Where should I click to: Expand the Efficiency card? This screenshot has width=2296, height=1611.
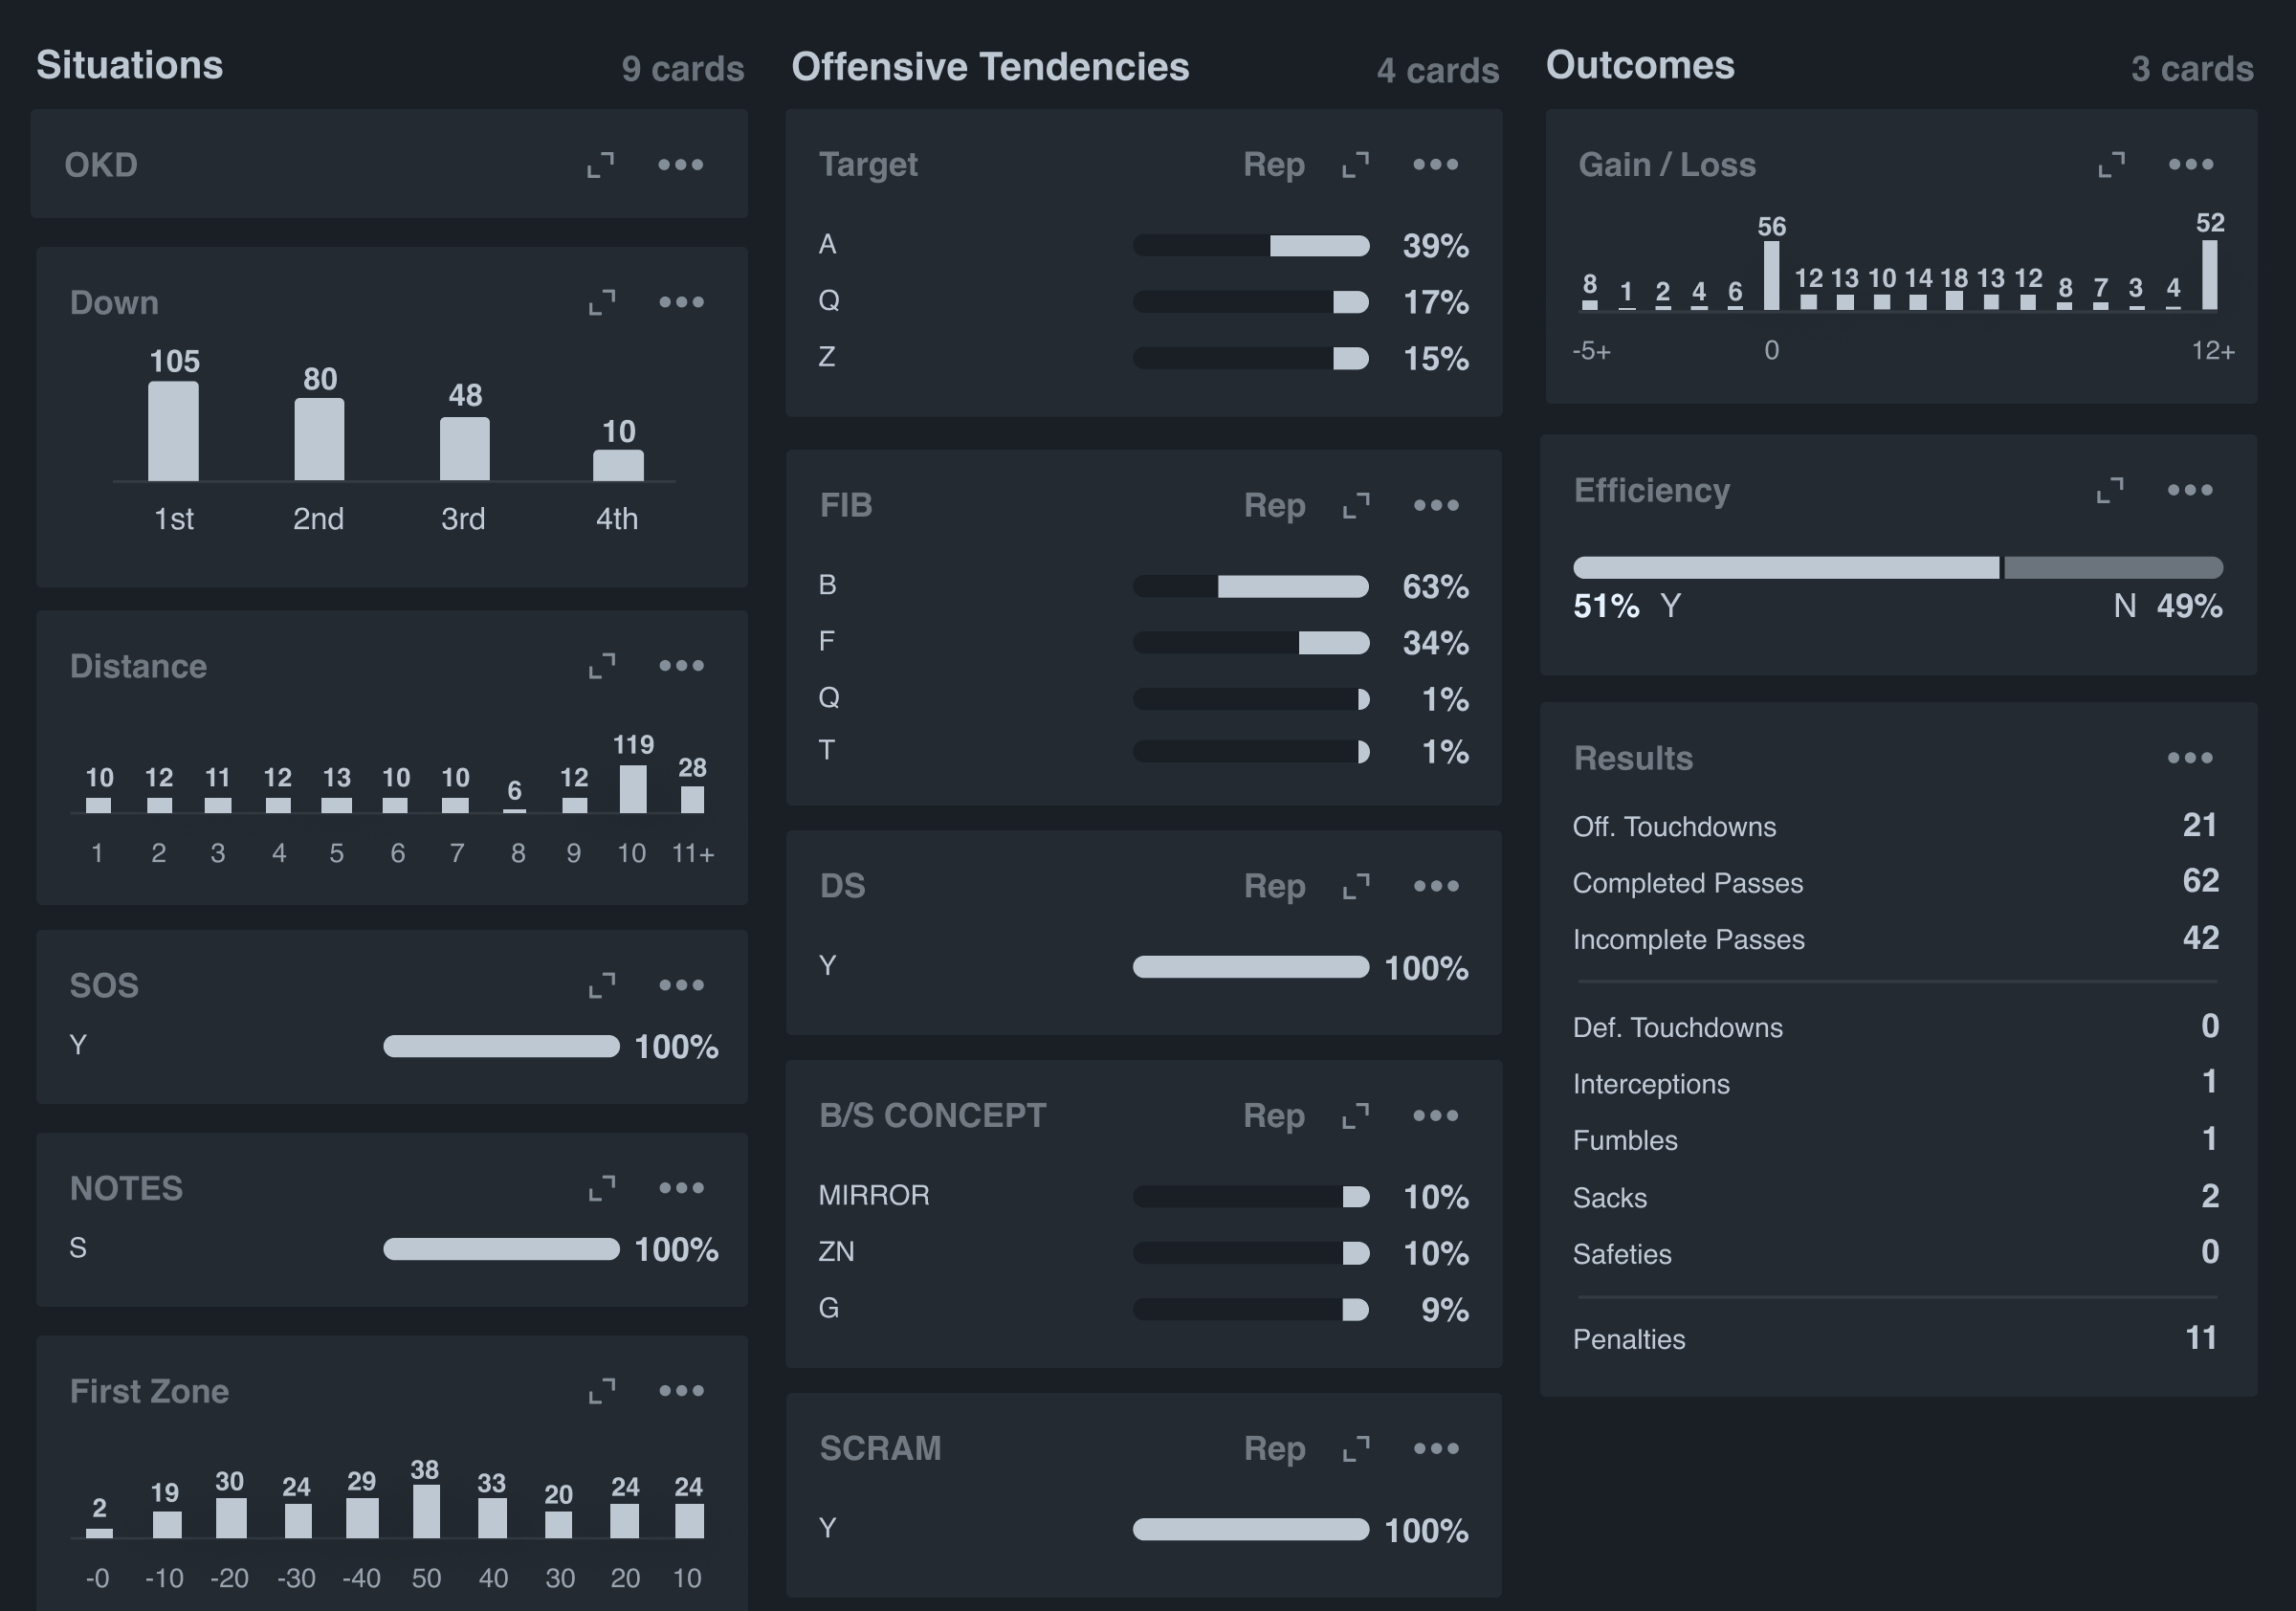click(x=2110, y=491)
